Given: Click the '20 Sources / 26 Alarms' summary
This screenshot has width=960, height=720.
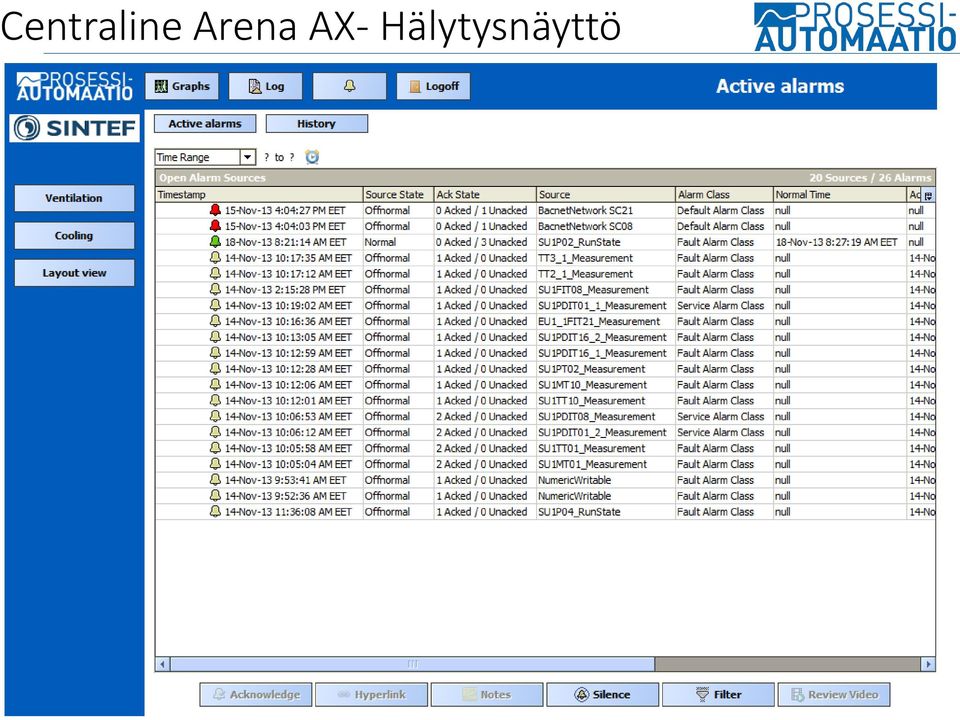Looking at the screenshot, I should click(x=870, y=178).
